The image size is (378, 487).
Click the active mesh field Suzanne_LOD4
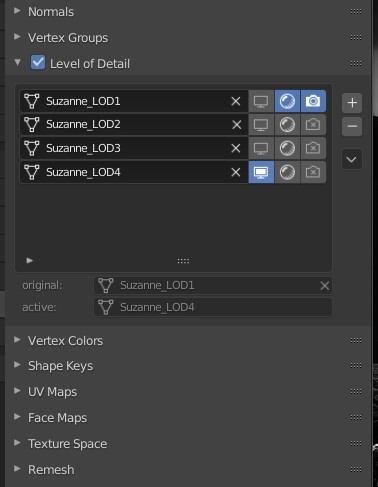click(213, 307)
